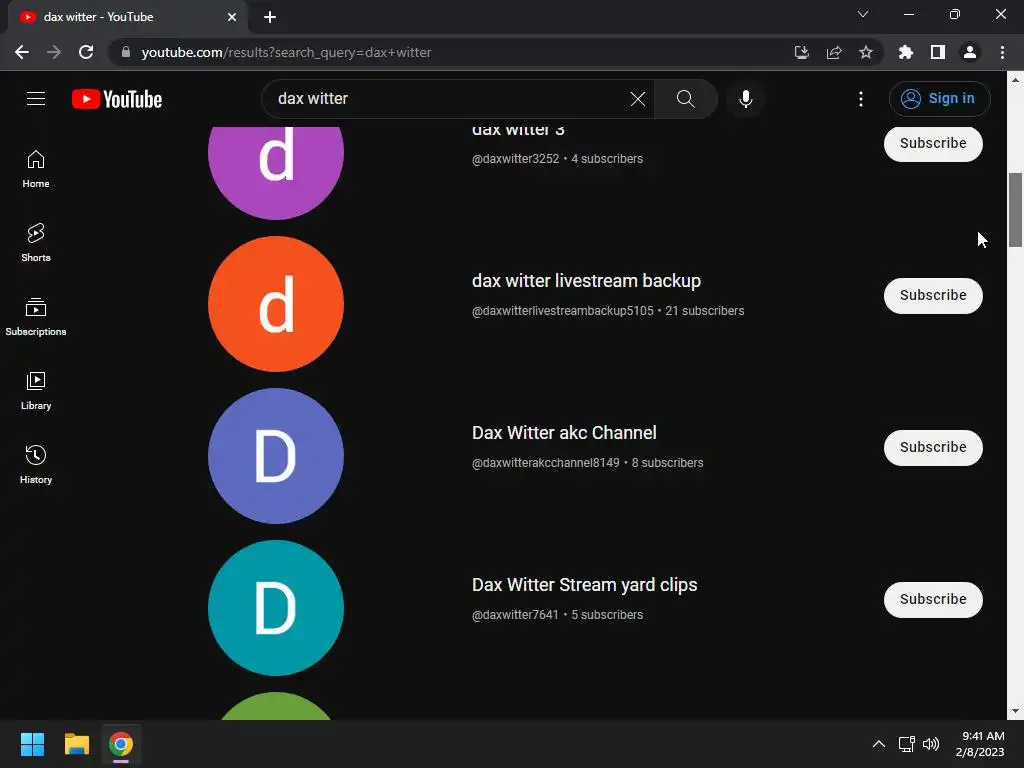Show hidden system tray icons
1024x768 pixels.
click(x=878, y=744)
